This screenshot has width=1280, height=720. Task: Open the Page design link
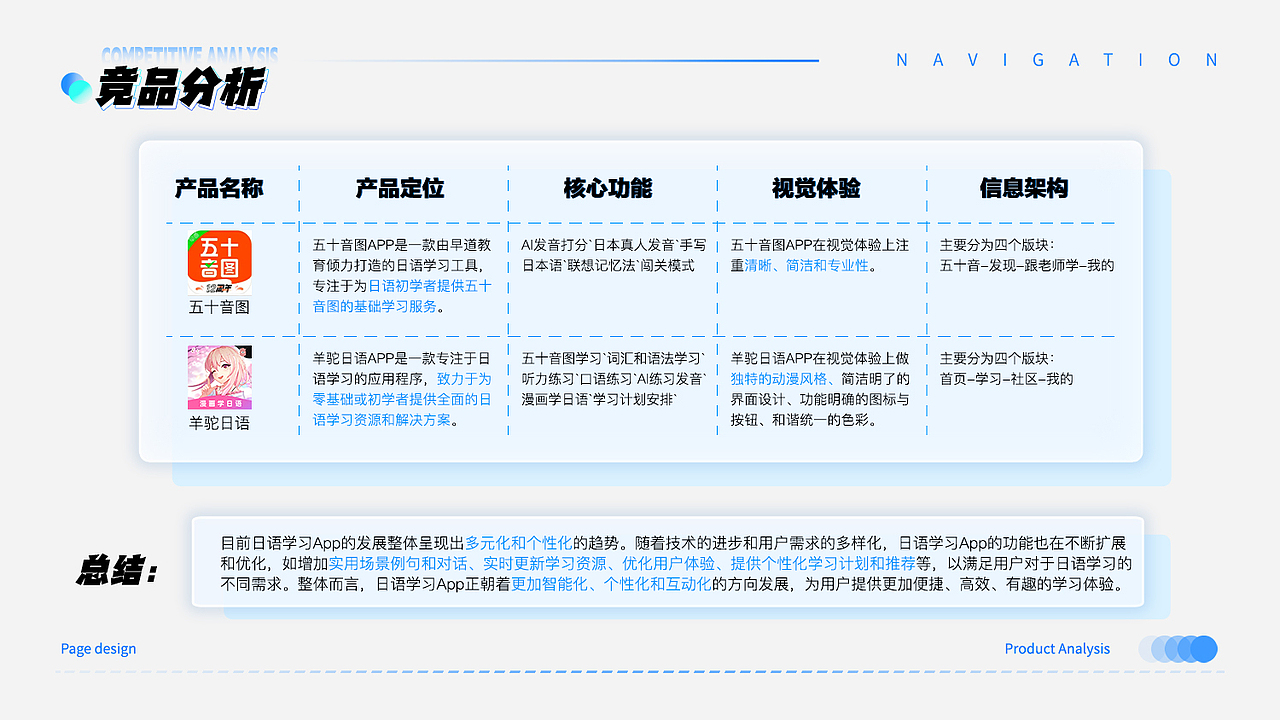coord(97,649)
